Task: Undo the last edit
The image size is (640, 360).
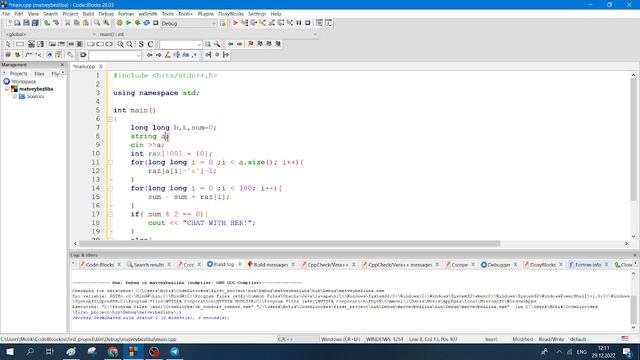Action: (x=47, y=23)
